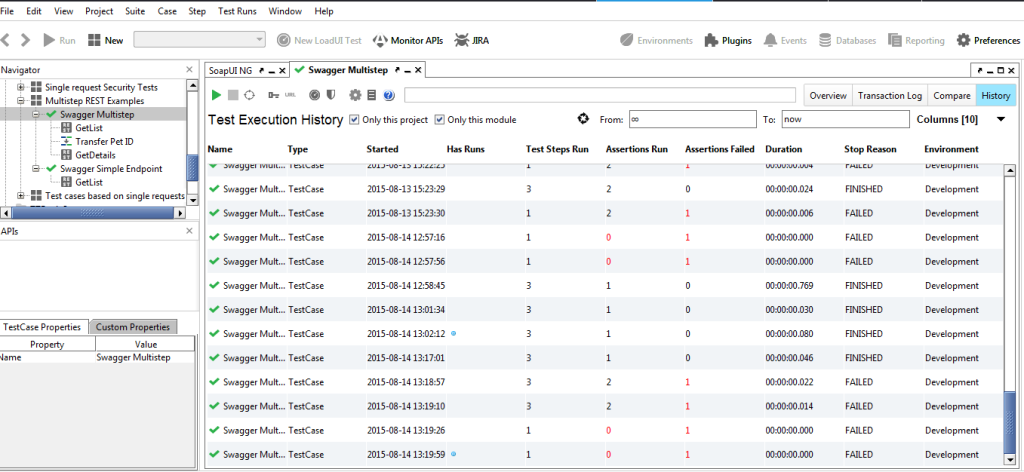Open the Suite menu
Screen dimensions: 1024x472
tap(135, 11)
